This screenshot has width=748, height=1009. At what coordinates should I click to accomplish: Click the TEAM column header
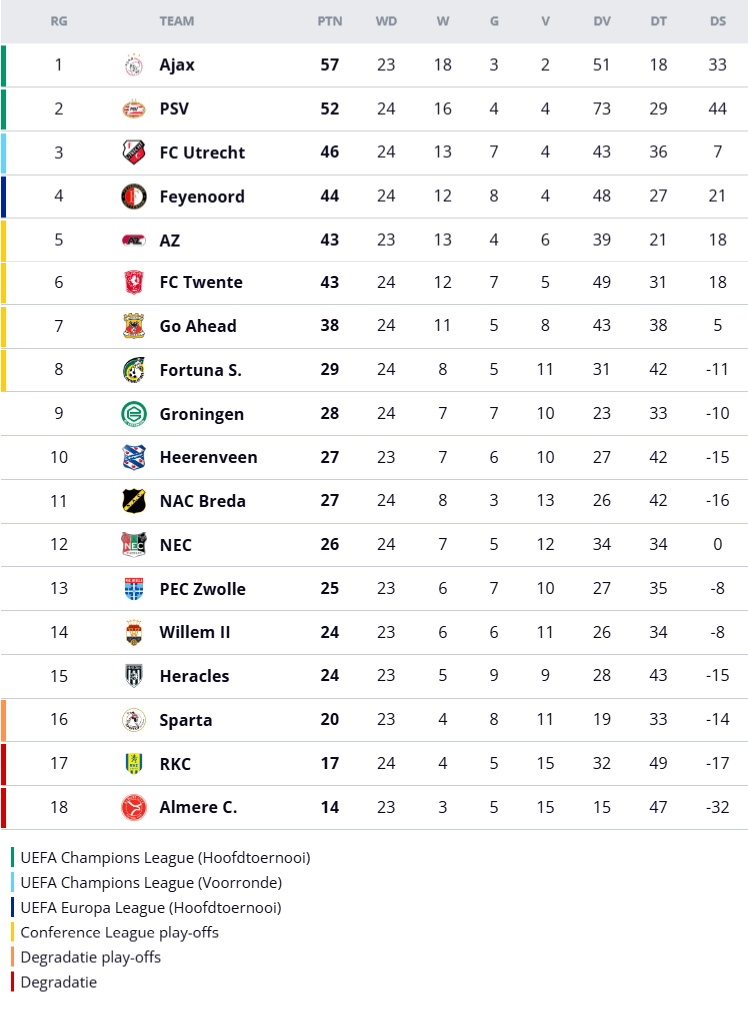click(x=177, y=21)
